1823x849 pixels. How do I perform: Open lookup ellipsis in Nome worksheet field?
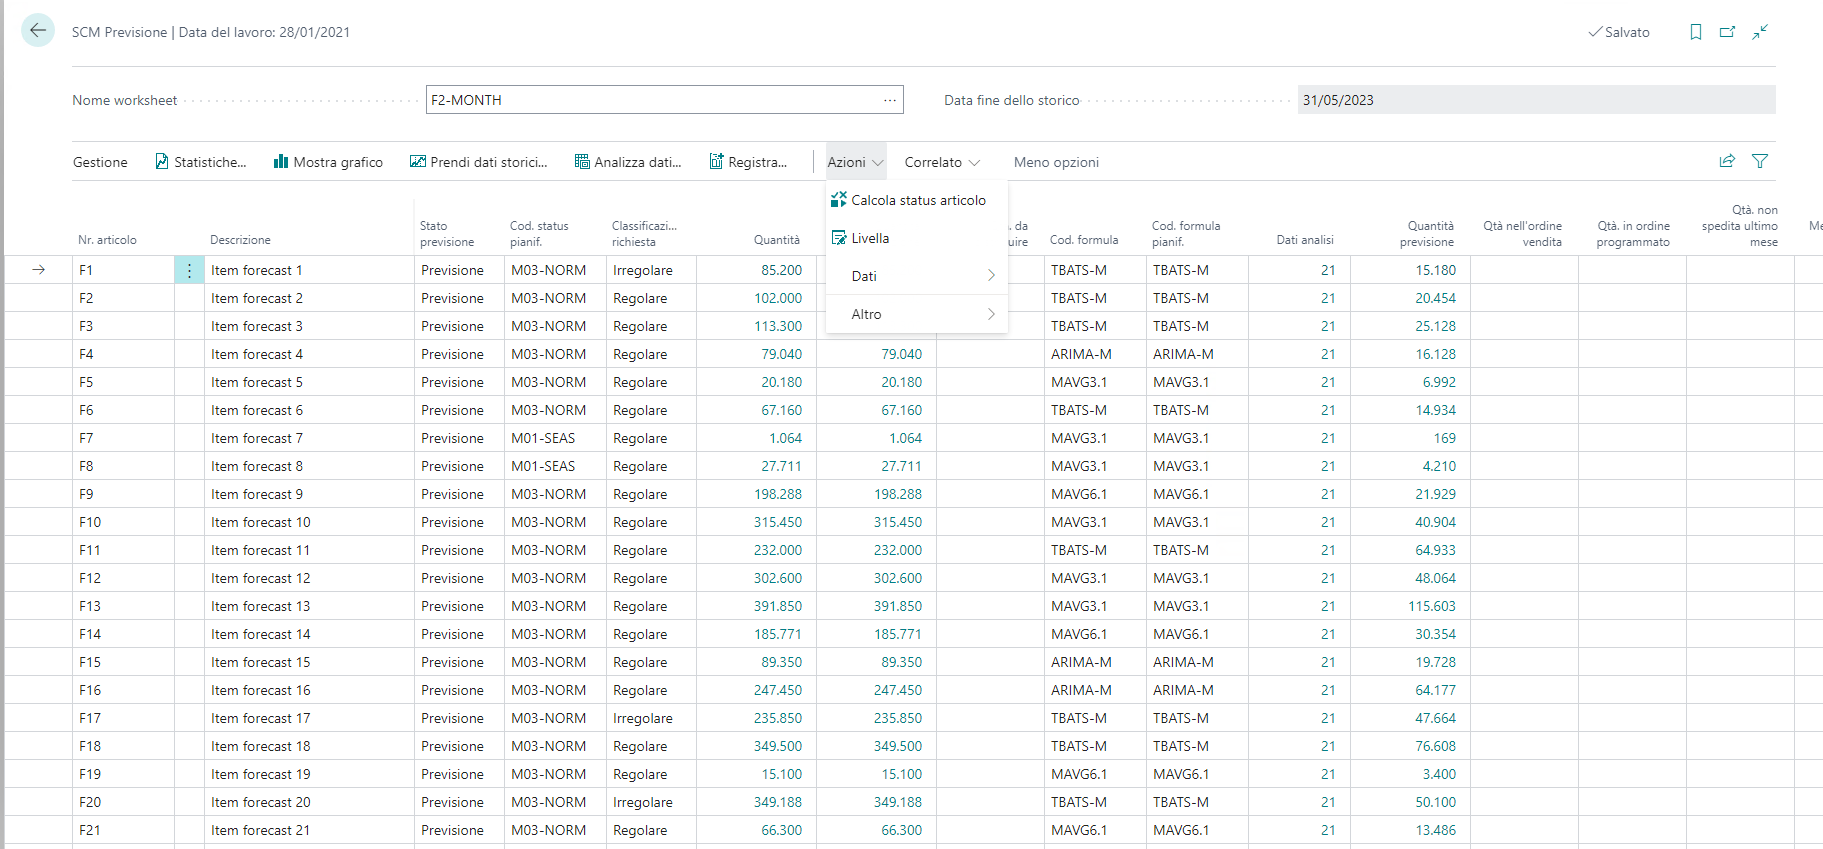(x=889, y=100)
